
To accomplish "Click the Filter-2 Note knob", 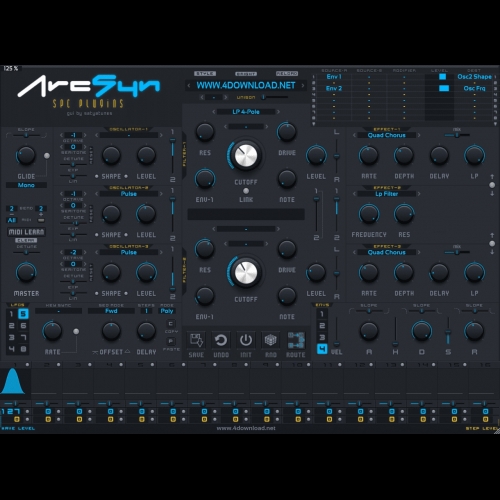I will [287, 296].
